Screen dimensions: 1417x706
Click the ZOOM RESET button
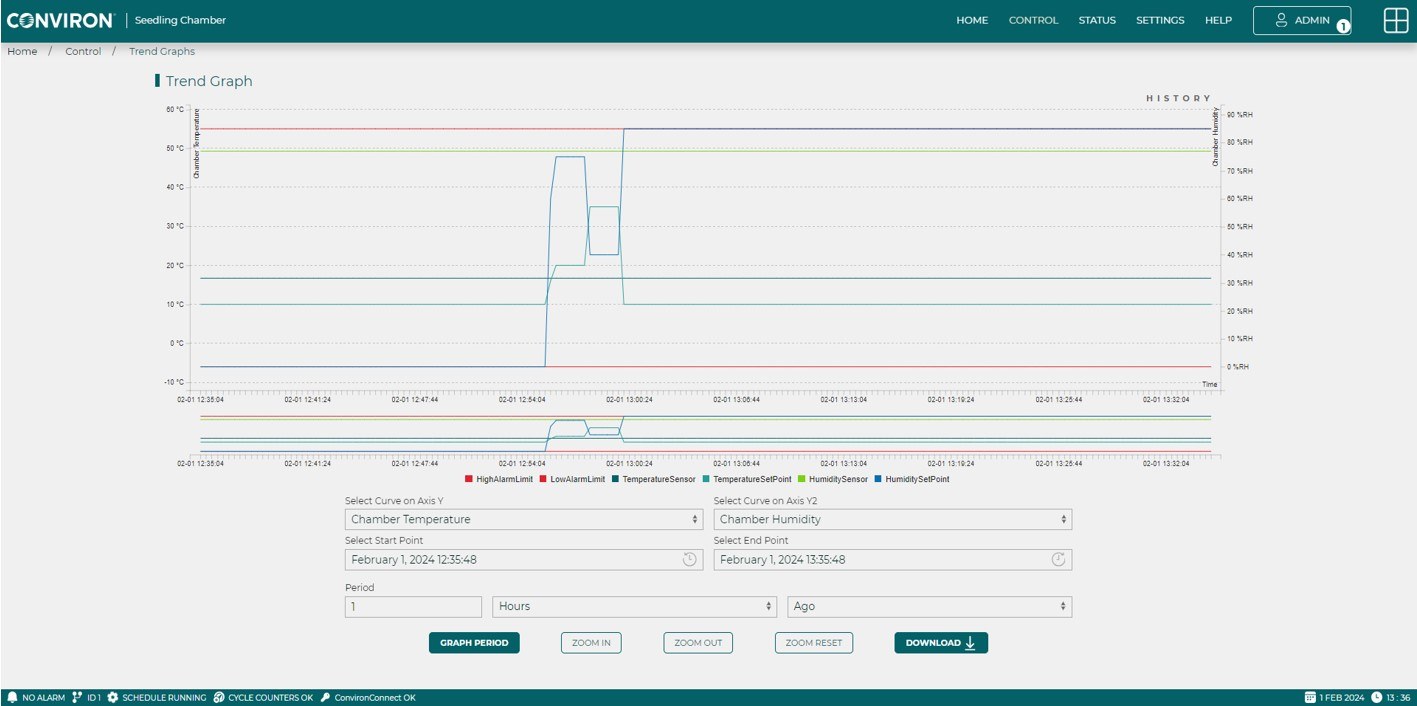[814, 643]
